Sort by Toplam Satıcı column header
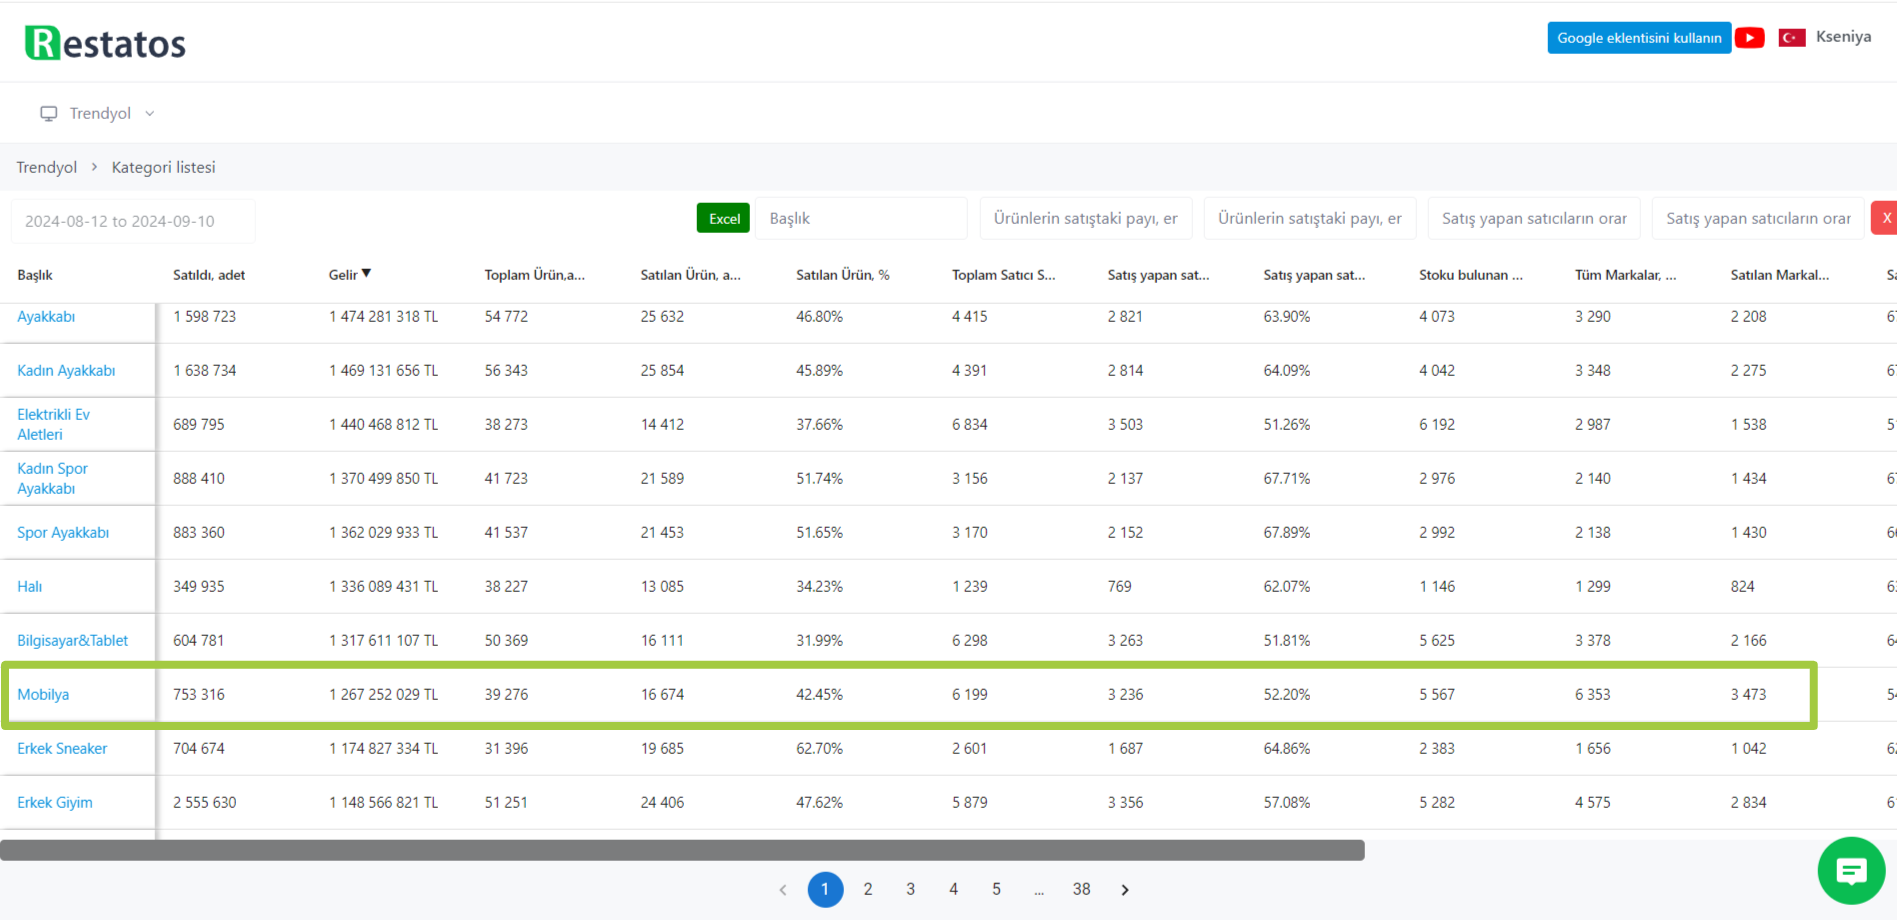This screenshot has height=920, width=1897. point(1003,275)
